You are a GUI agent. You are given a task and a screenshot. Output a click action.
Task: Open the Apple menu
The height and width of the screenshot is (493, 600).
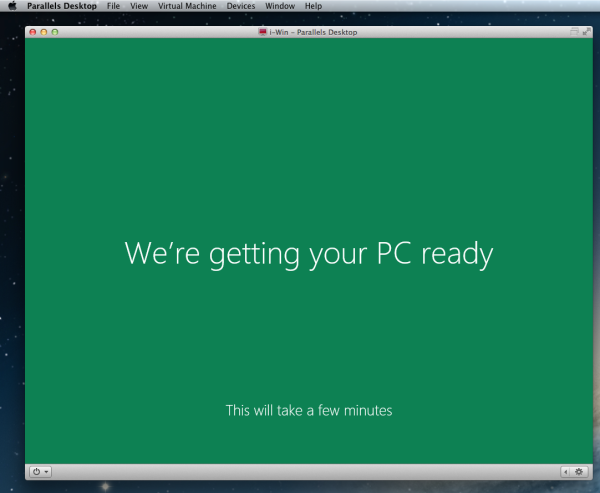(x=12, y=6)
